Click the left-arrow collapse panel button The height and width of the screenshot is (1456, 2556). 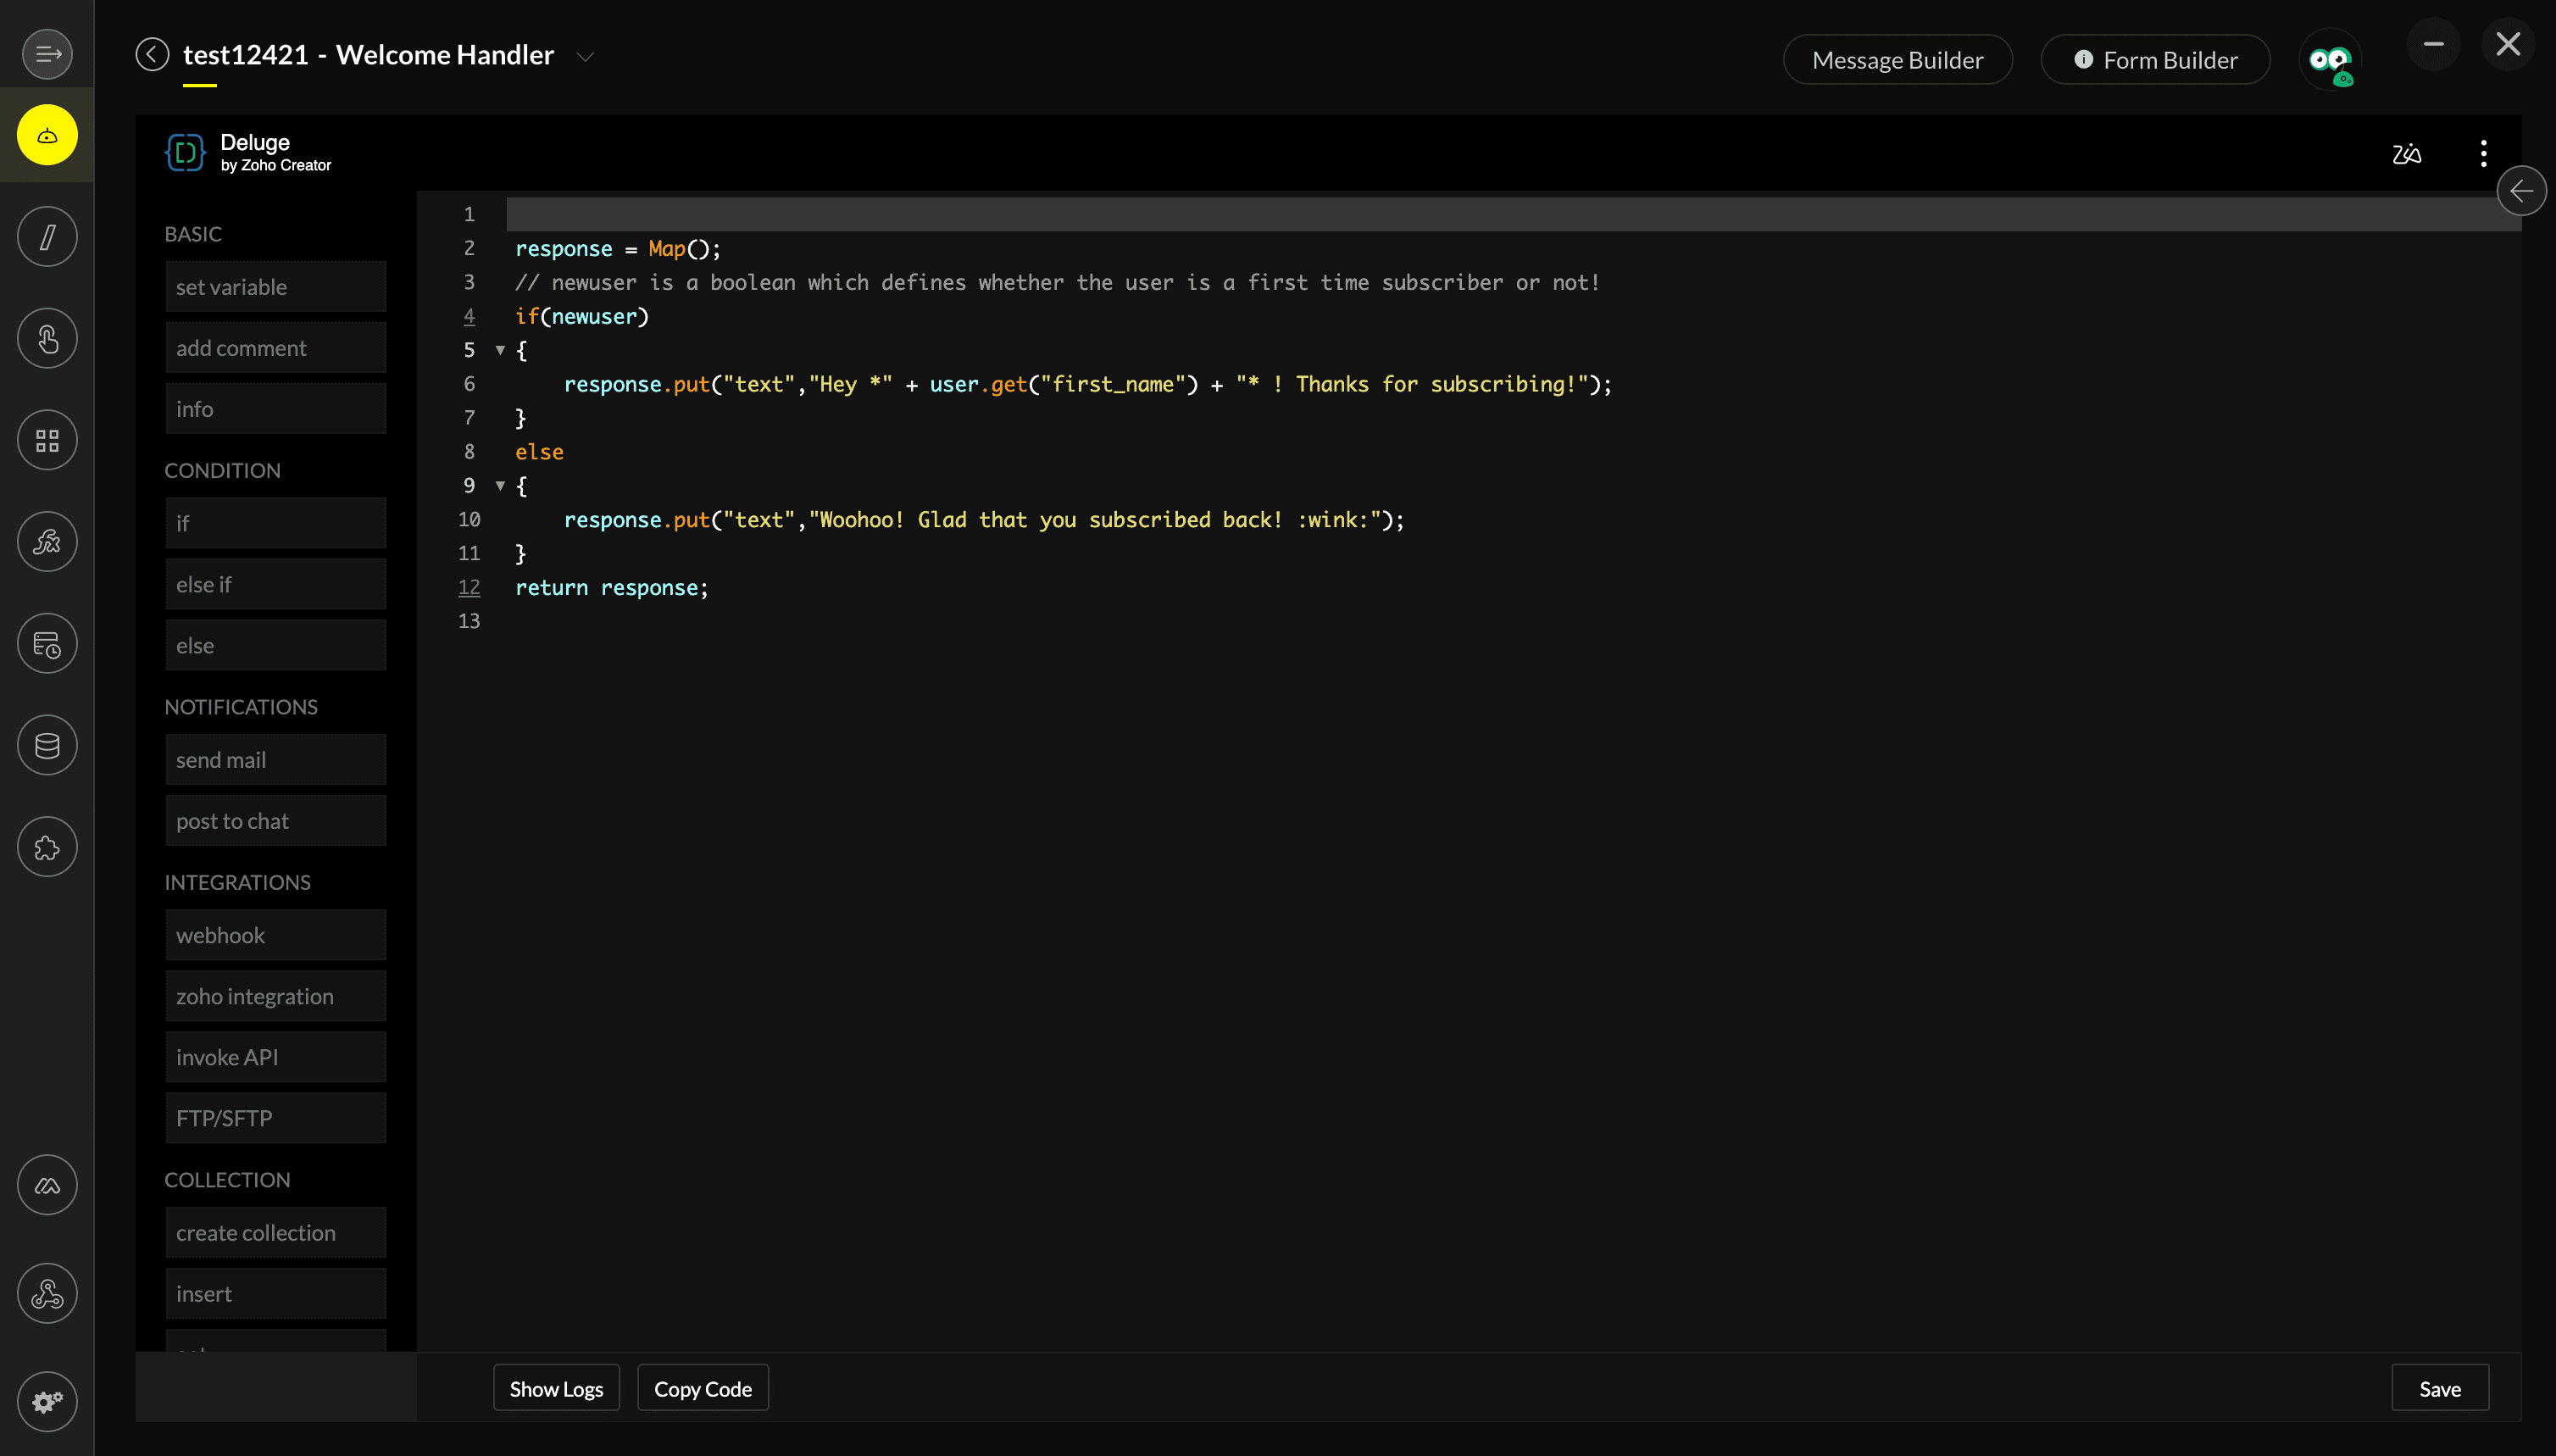pos(2521,191)
